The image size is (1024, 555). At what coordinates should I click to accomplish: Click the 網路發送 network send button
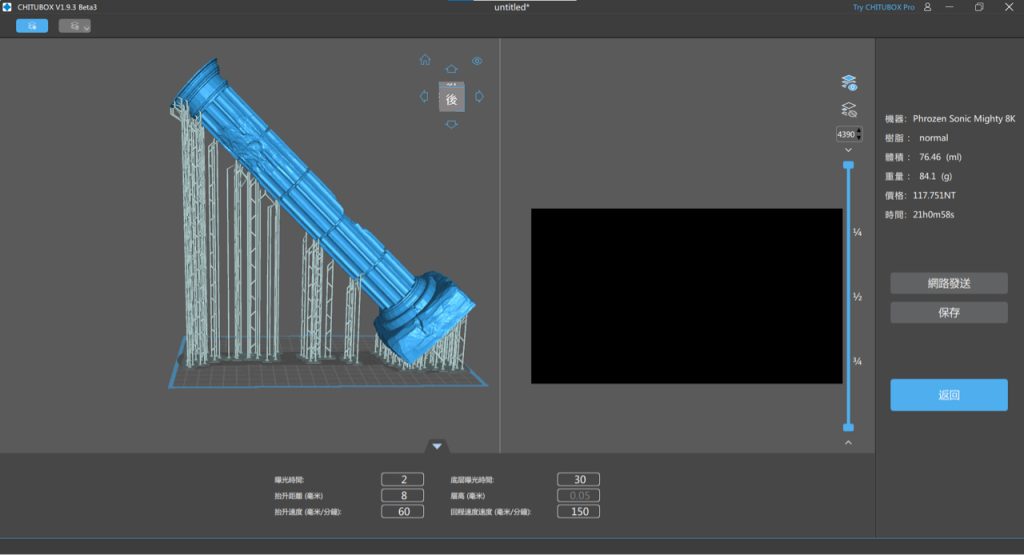[948, 283]
